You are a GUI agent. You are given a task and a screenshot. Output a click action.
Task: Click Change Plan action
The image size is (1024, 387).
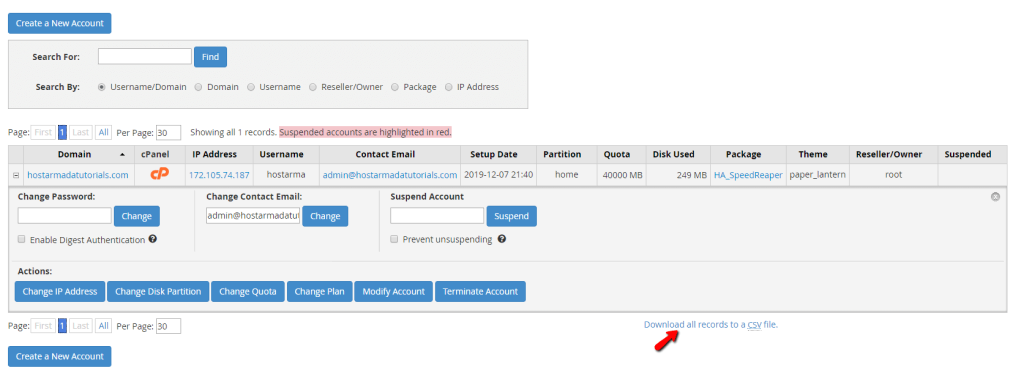[x=319, y=292]
